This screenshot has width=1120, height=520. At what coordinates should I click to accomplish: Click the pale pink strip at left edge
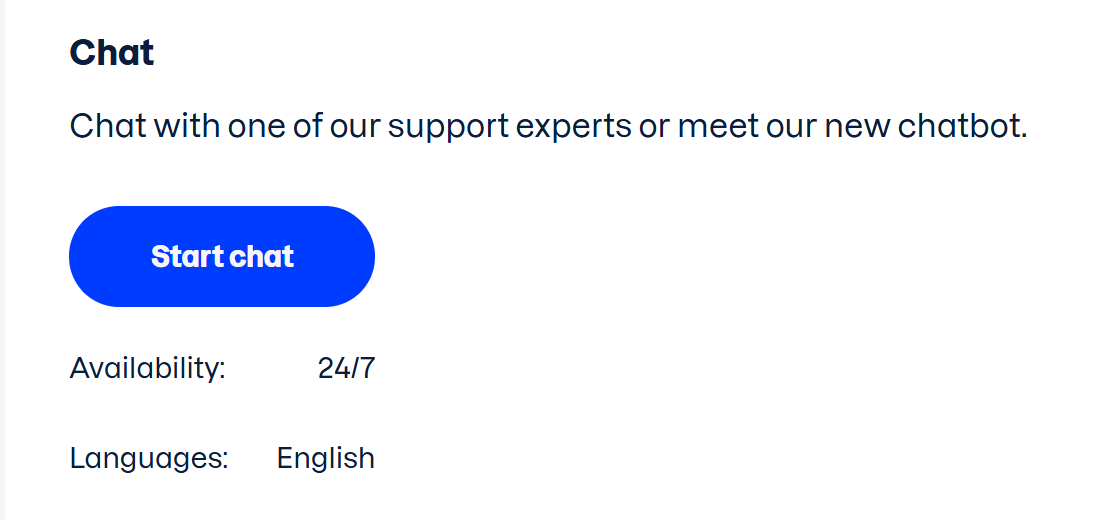click(3, 260)
